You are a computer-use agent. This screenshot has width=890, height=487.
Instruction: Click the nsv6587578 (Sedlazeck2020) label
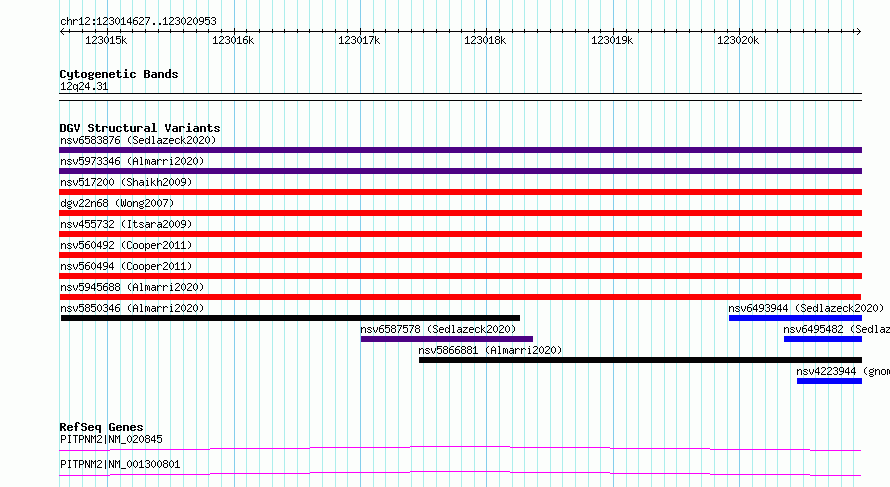pos(438,329)
